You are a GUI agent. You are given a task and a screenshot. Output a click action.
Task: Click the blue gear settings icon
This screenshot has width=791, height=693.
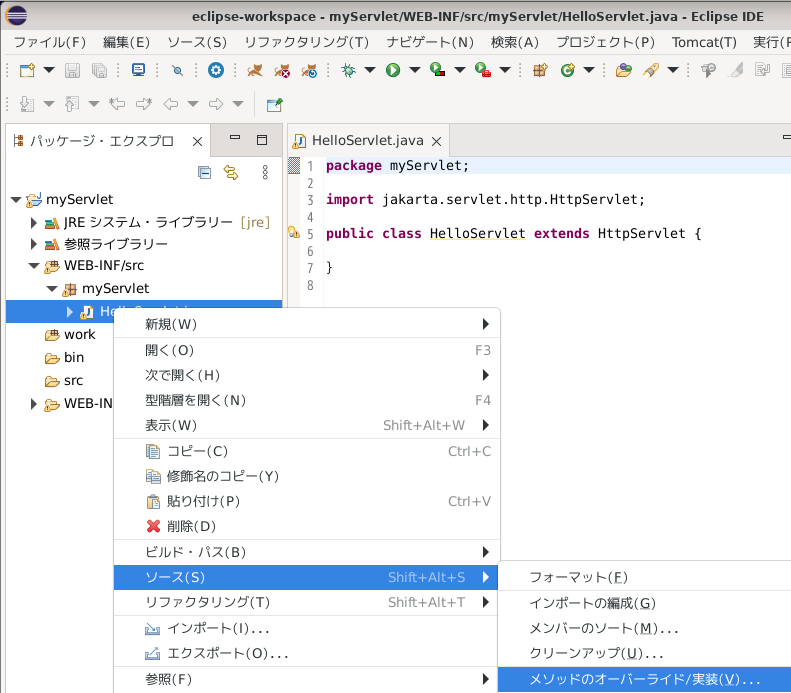[216, 70]
